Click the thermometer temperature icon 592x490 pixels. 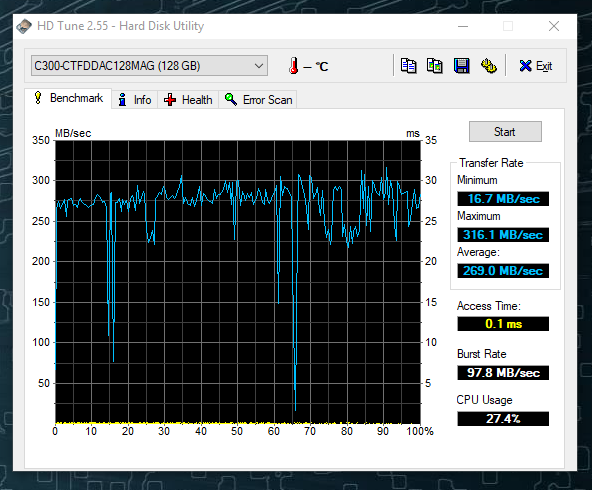point(293,66)
